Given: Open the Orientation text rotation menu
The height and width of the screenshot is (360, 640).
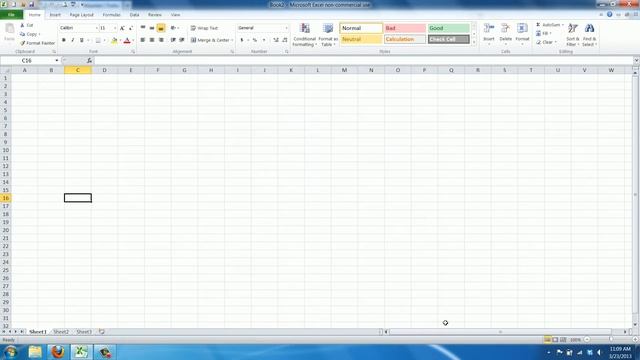Looking at the screenshot, I should pos(174,28).
